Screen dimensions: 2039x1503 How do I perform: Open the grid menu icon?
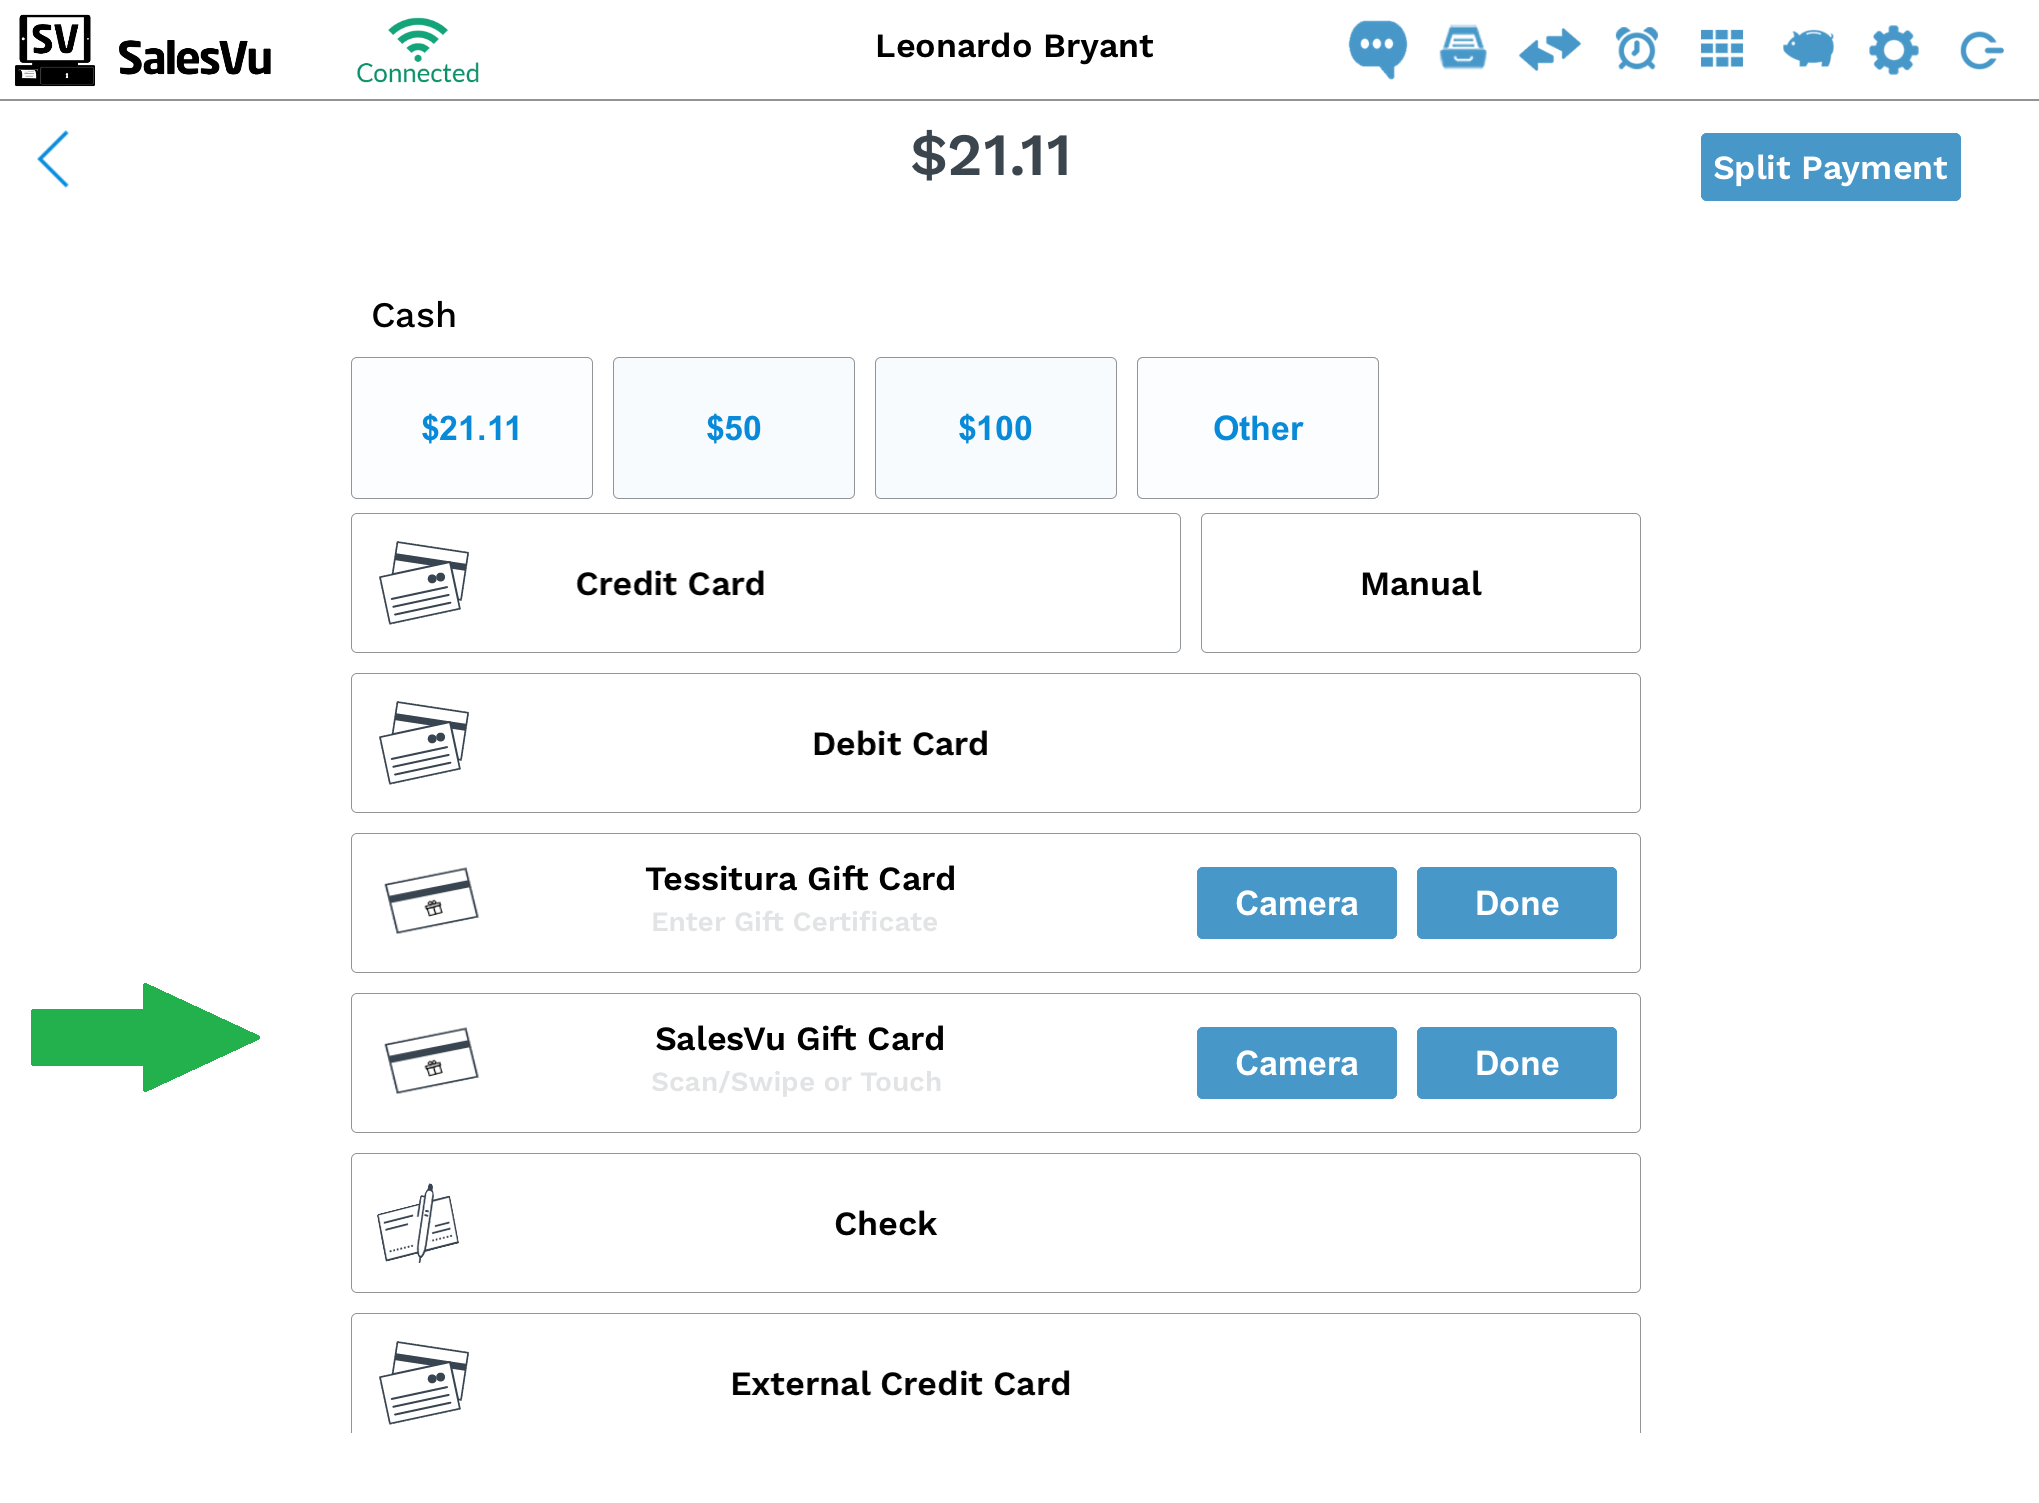1722,48
